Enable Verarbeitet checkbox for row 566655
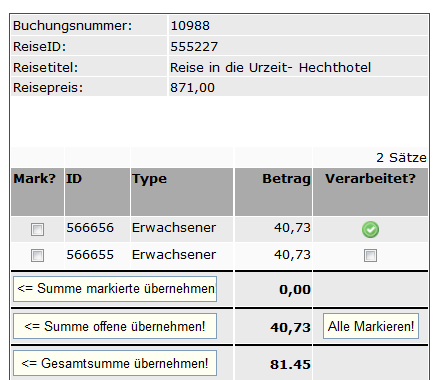 pyautogui.click(x=370, y=256)
